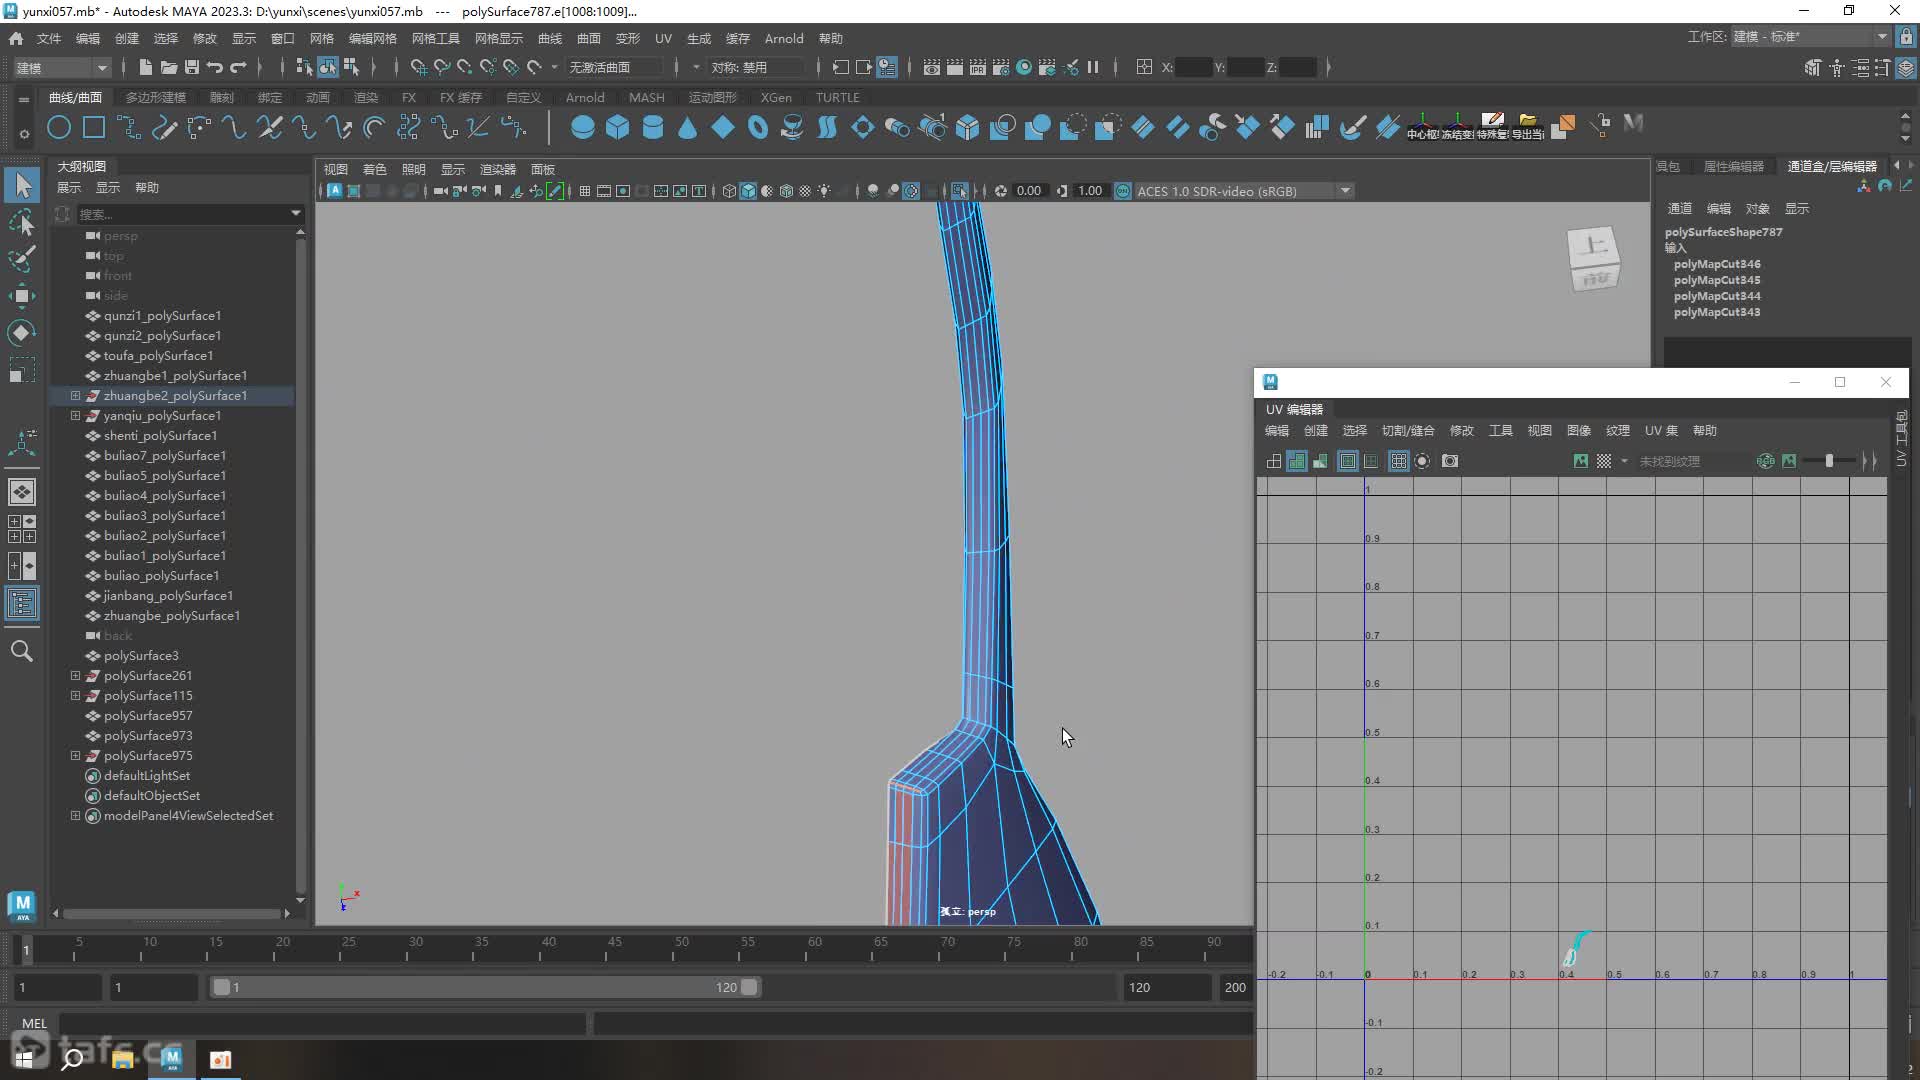Open the search magnifier in the toolbox
Viewport: 1920px width, 1080px height.
coord(22,651)
